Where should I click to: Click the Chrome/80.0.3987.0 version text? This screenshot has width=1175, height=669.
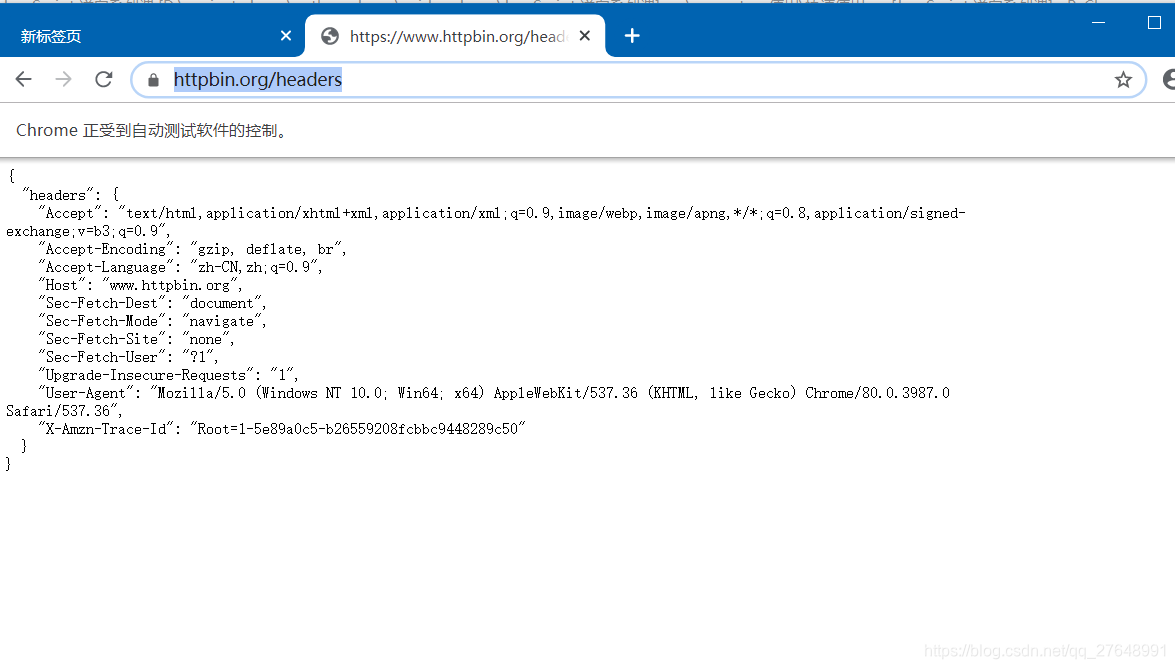877,393
